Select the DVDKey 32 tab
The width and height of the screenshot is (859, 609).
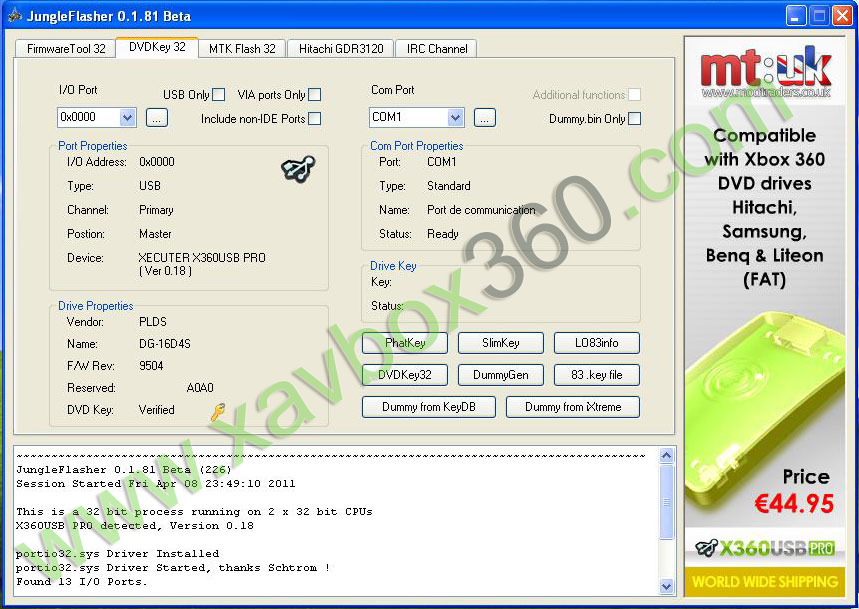157,47
